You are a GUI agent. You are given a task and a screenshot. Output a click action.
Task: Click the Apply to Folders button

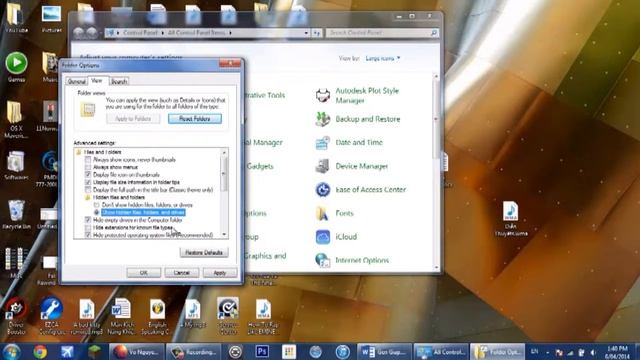pyautogui.click(x=133, y=119)
